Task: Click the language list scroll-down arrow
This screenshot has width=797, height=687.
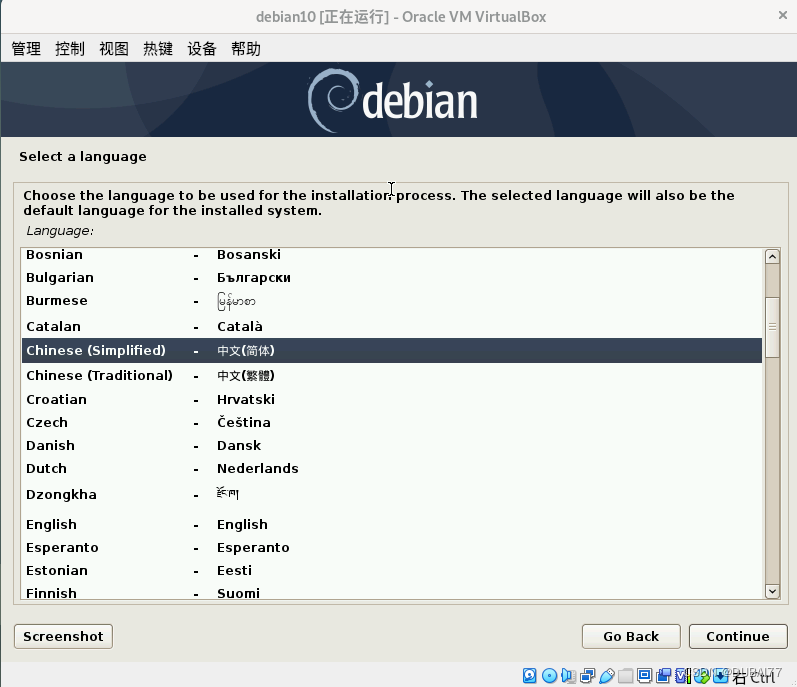Action: pos(772,591)
